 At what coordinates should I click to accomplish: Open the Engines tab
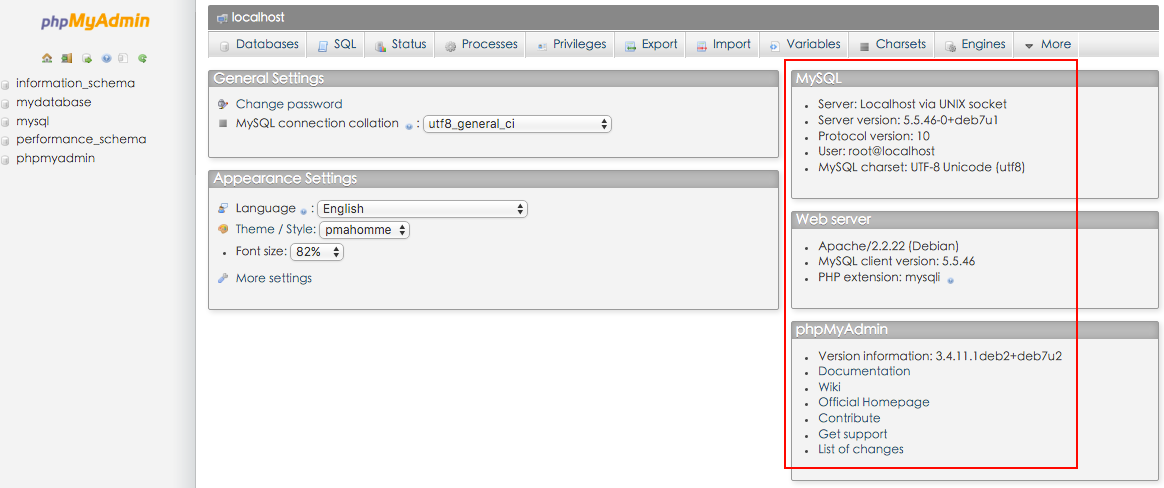pos(975,45)
